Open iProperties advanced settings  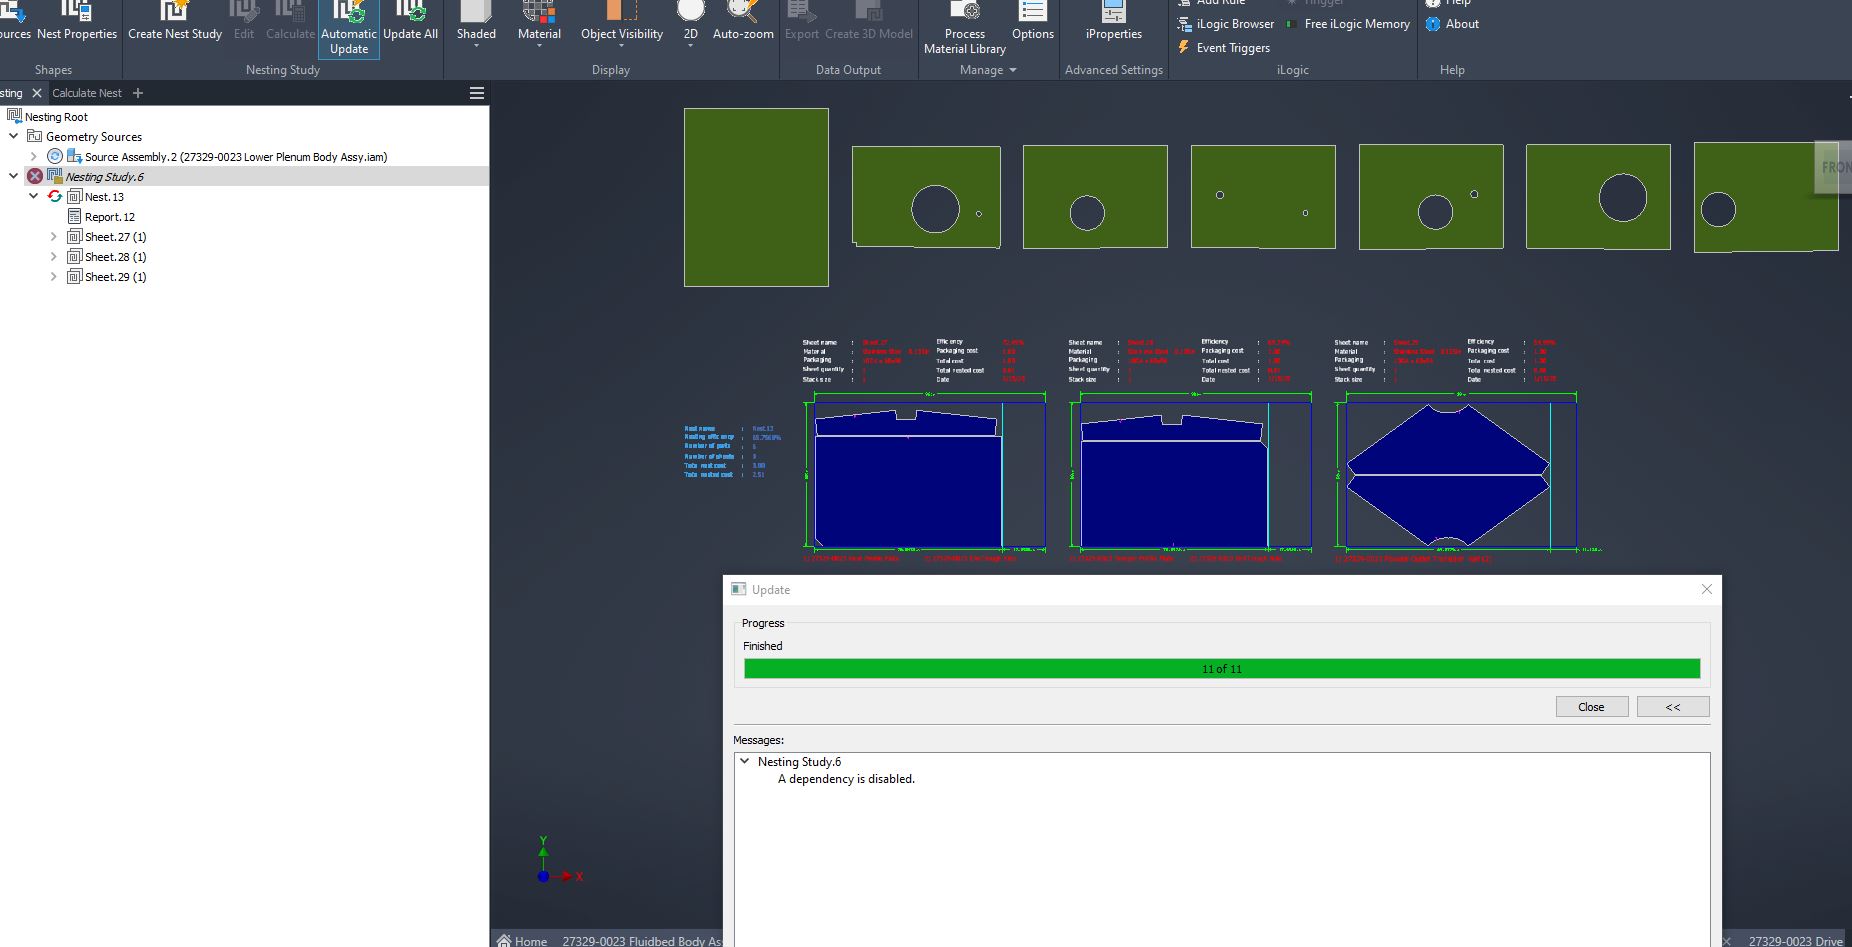[1113, 24]
